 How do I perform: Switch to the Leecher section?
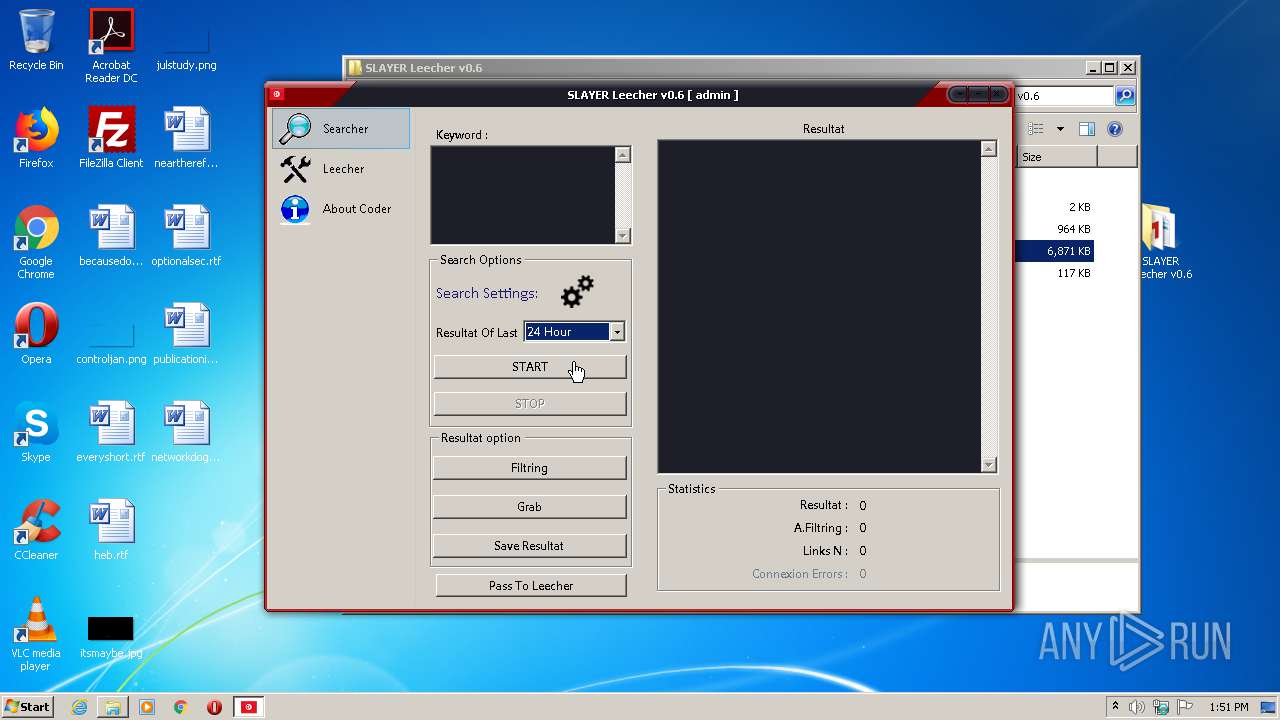pyautogui.click(x=341, y=169)
